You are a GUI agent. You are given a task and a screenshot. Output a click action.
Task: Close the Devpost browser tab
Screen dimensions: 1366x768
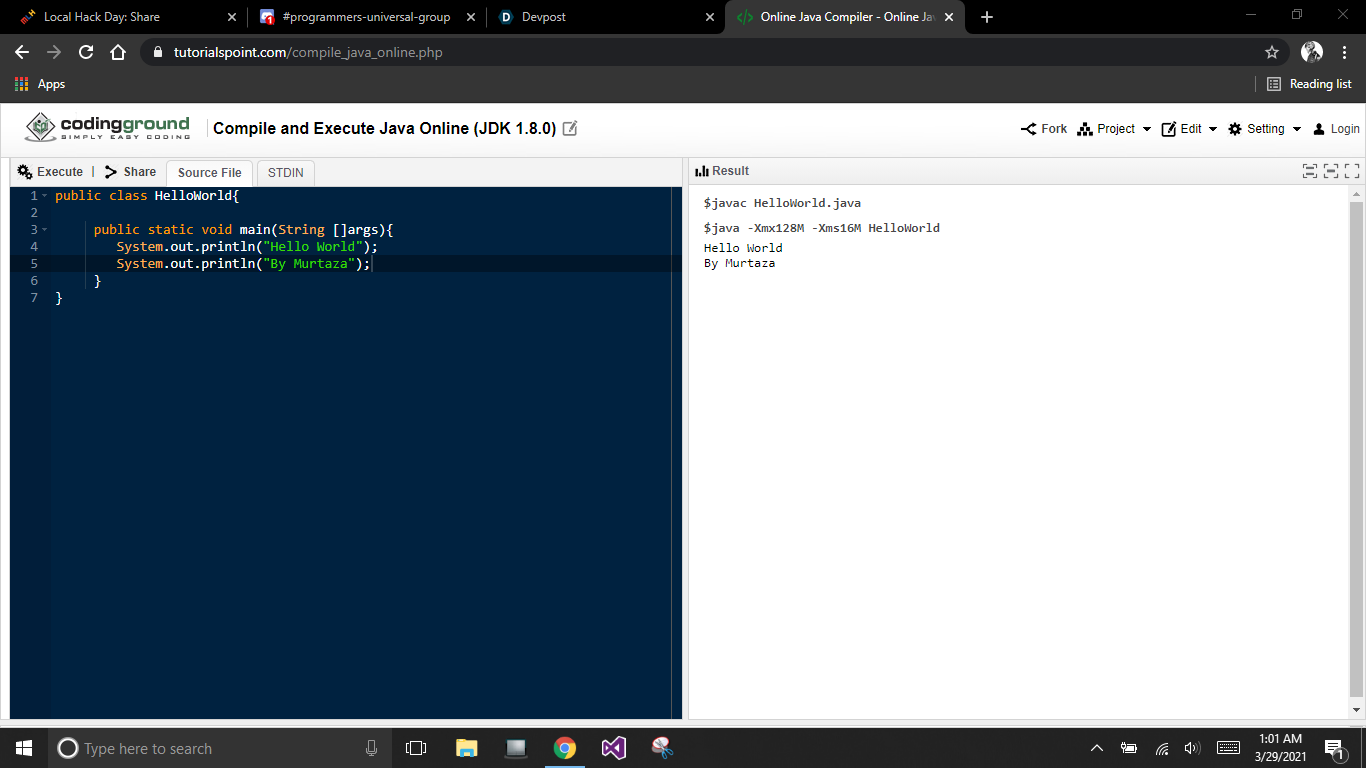(x=710, y=17)
